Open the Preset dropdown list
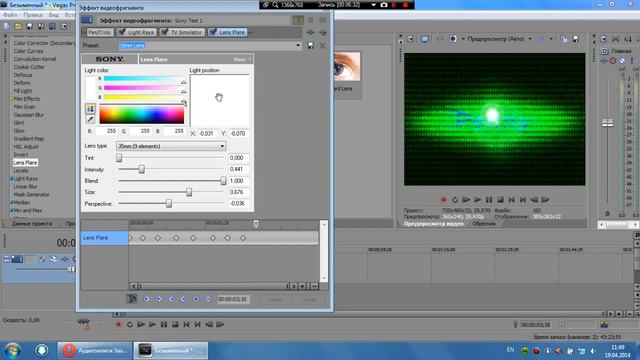This screenshot has width=640, height=360. 298,45
